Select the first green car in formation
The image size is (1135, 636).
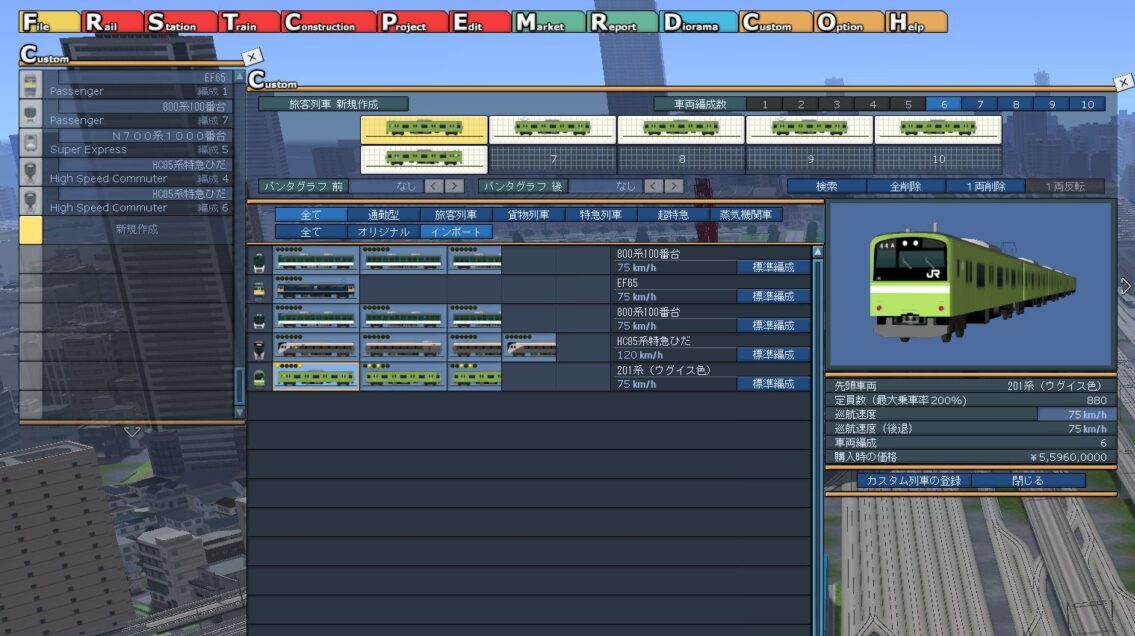(x=424, y=129)
